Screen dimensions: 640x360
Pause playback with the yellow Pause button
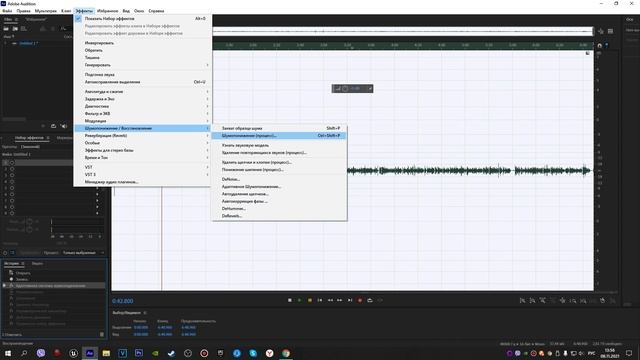[x=310, y=300]
